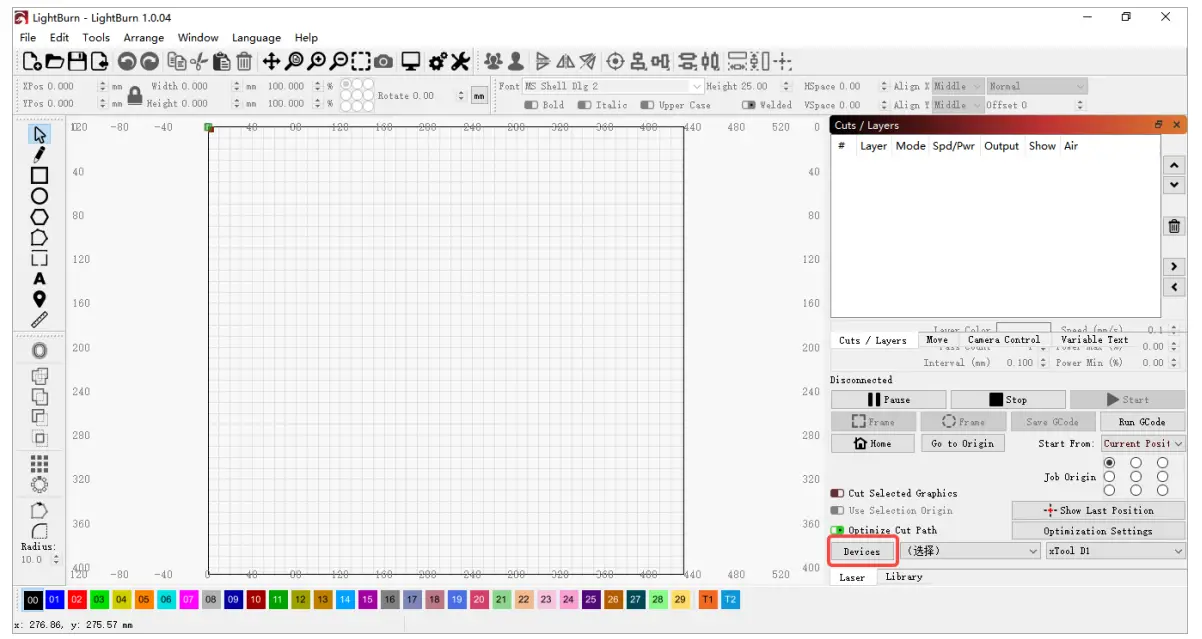Select the Draw Lines pencil tool
The width and height of the screenshot is (1202, 639).
pyautogui.click(x=39, y=154)
